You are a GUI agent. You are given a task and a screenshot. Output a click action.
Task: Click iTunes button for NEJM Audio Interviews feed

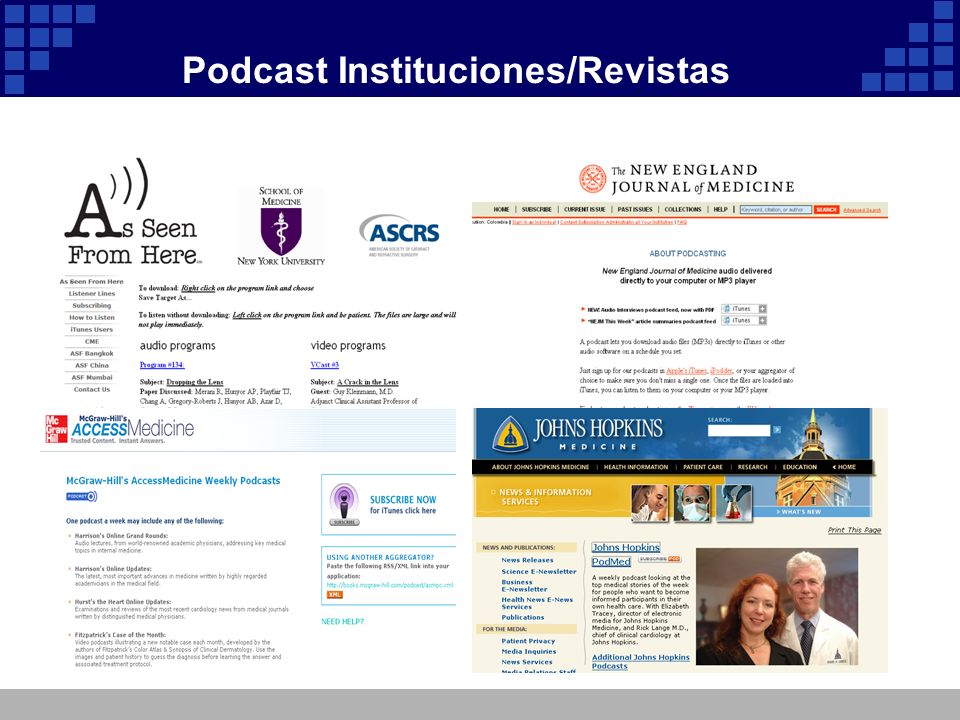coord(740,309)
